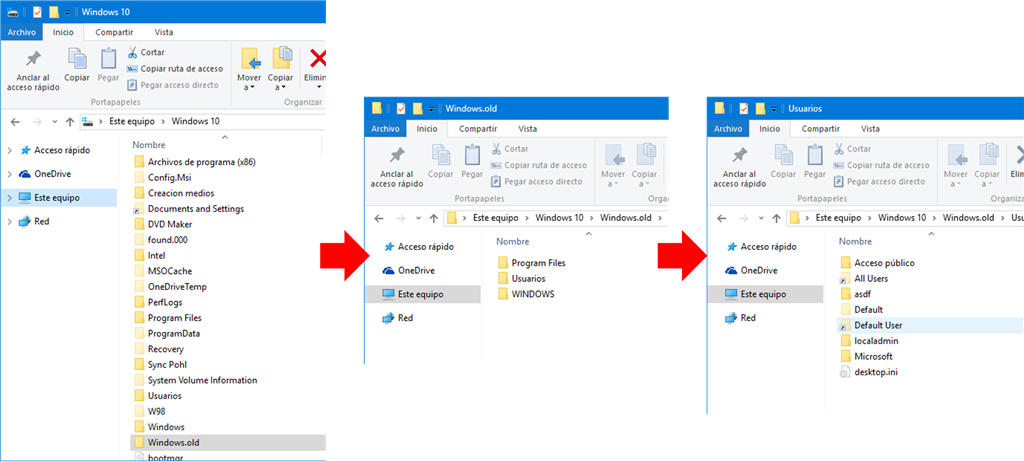Select Documents and Settings in Windows 10 list
Viewport: 1024px width, 461px height.
[x=189, y=209]
